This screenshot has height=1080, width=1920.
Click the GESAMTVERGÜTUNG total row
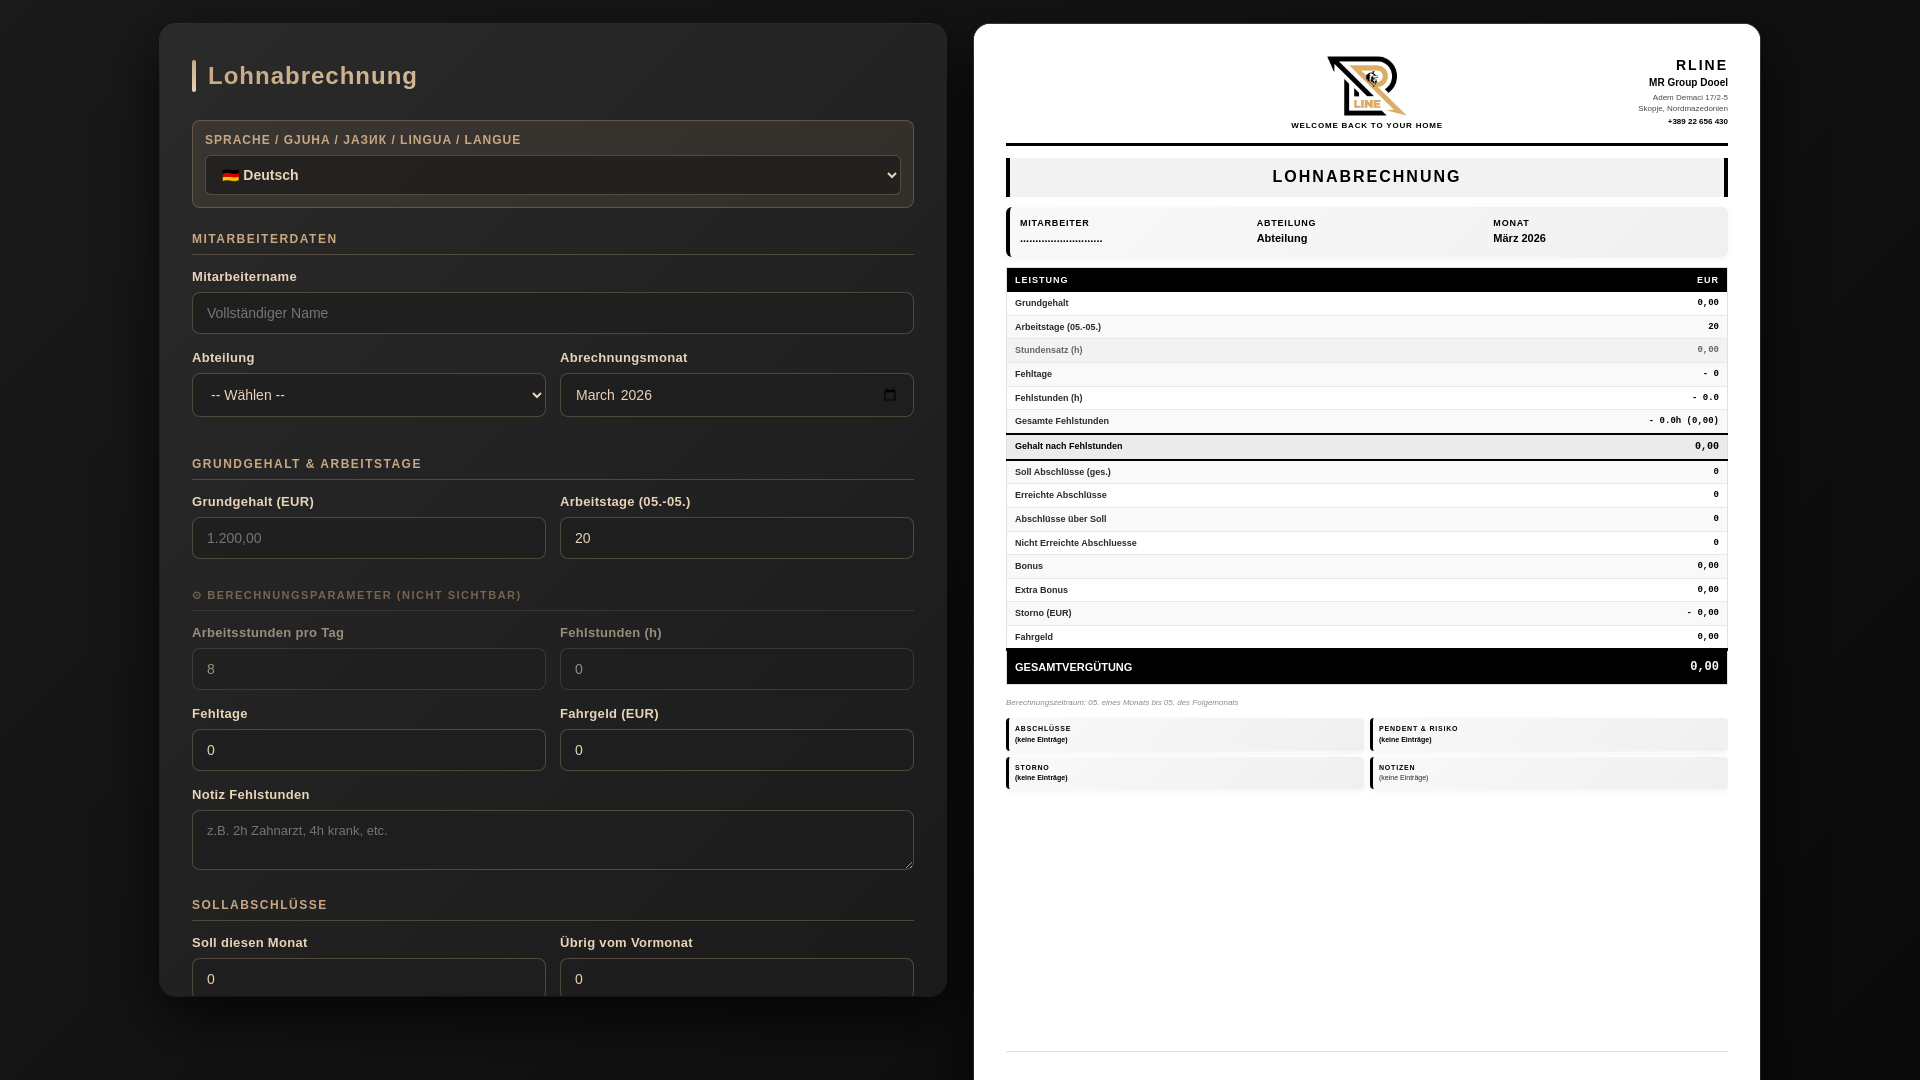pyautogui.click(x=1366, y=667)
